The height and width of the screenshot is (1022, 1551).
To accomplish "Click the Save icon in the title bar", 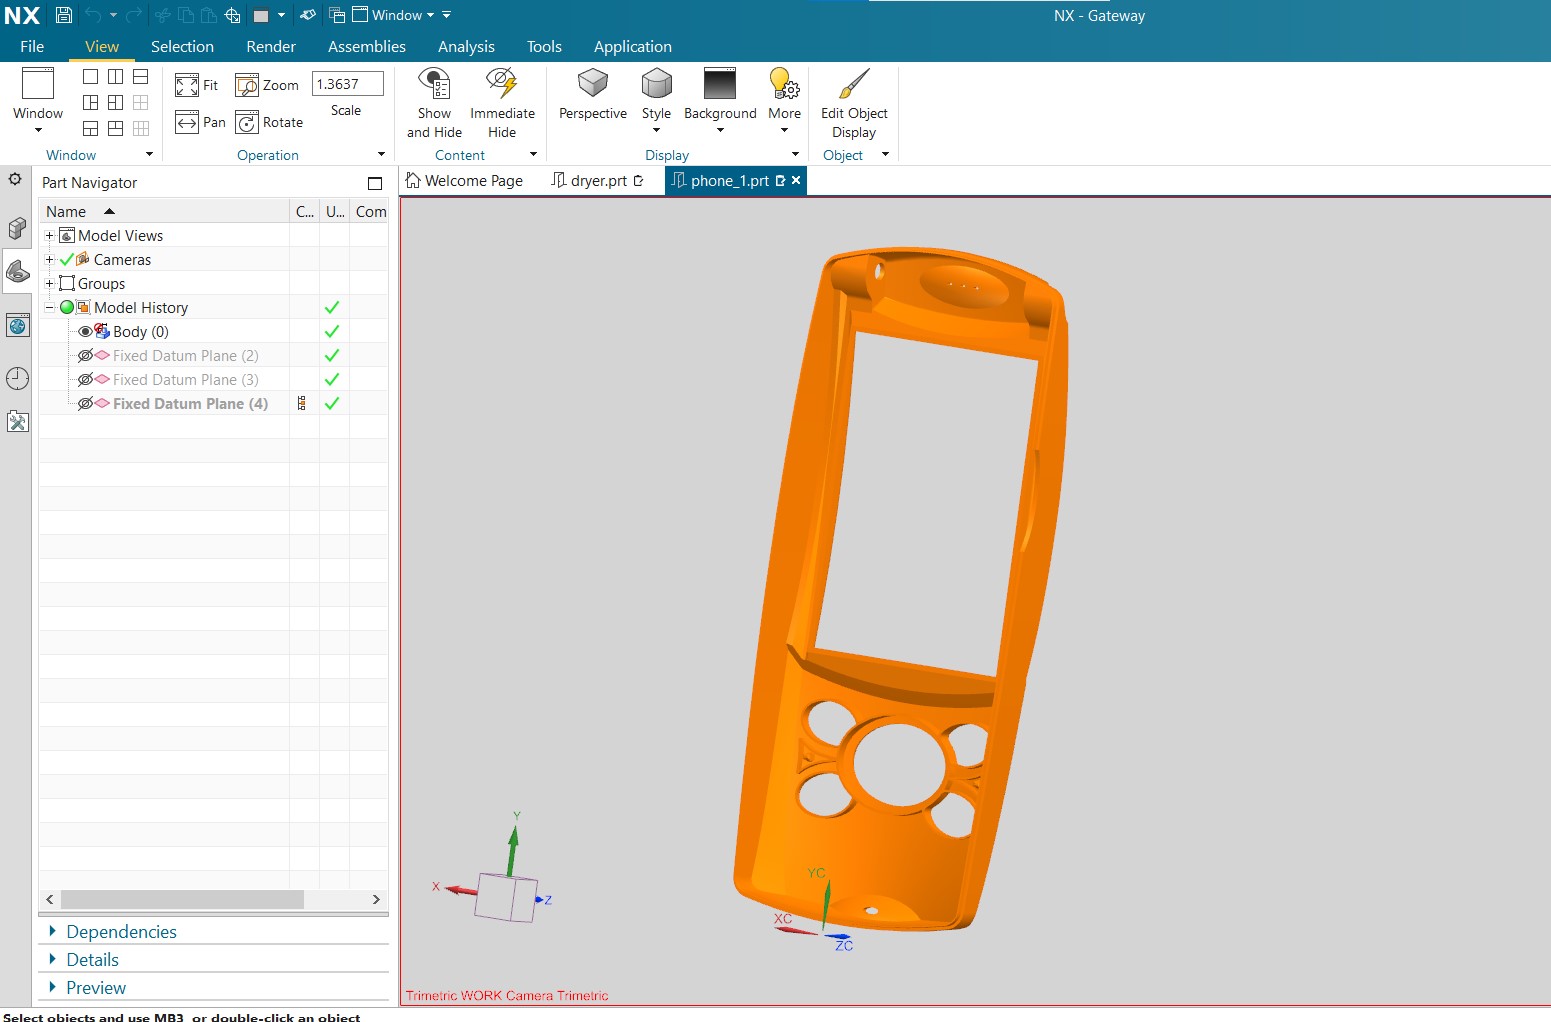I will tap(63, 15).
